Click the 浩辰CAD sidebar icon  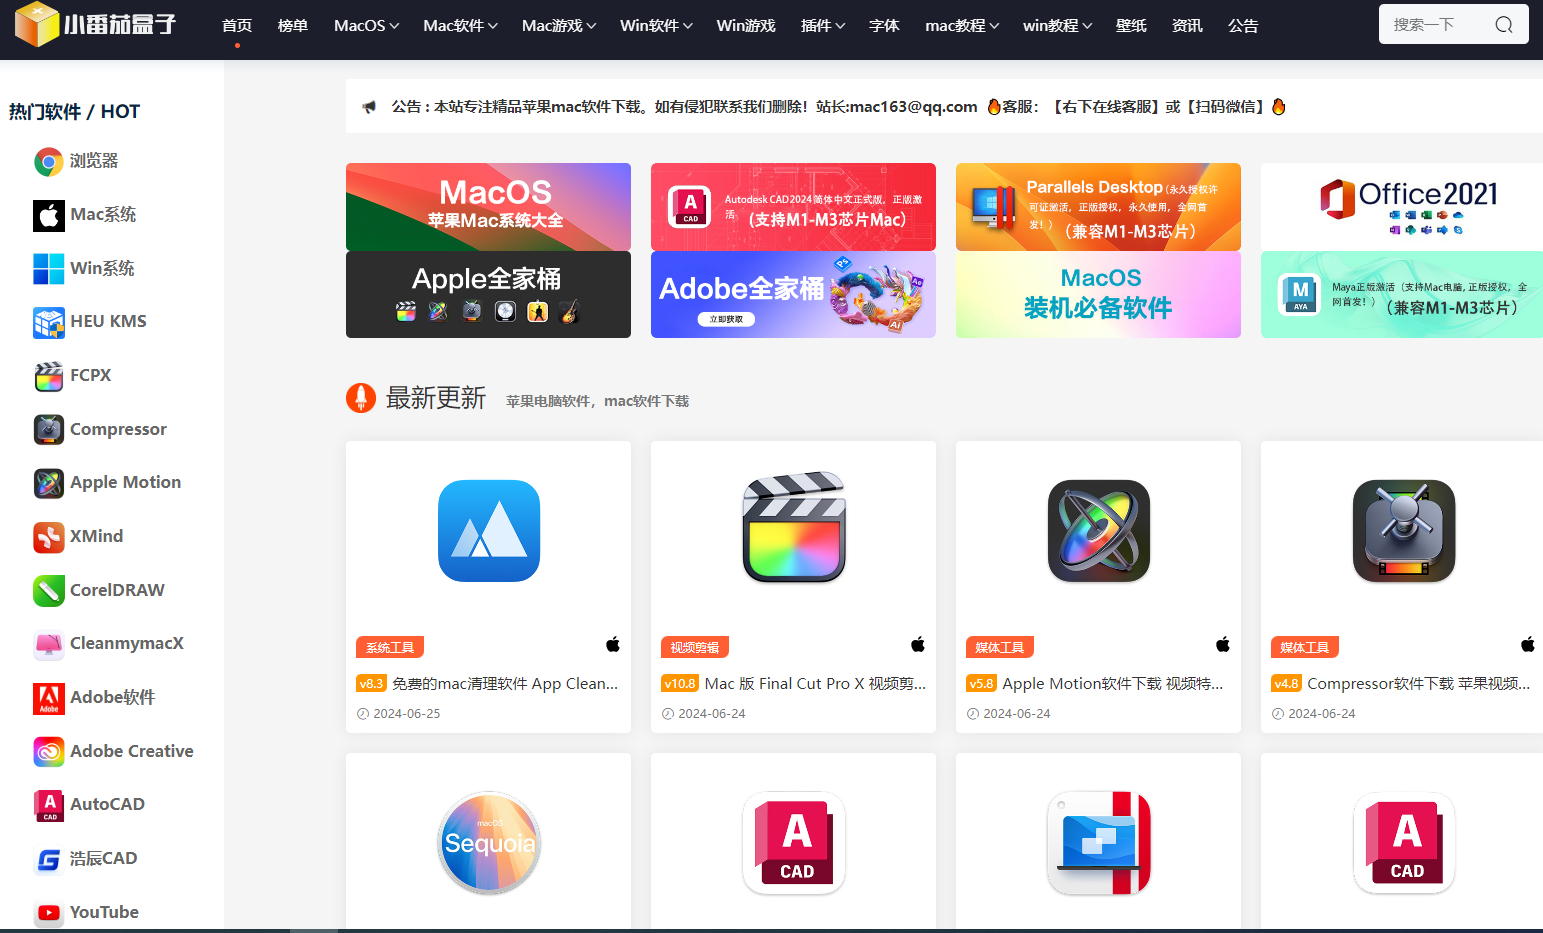click(49, 859)
